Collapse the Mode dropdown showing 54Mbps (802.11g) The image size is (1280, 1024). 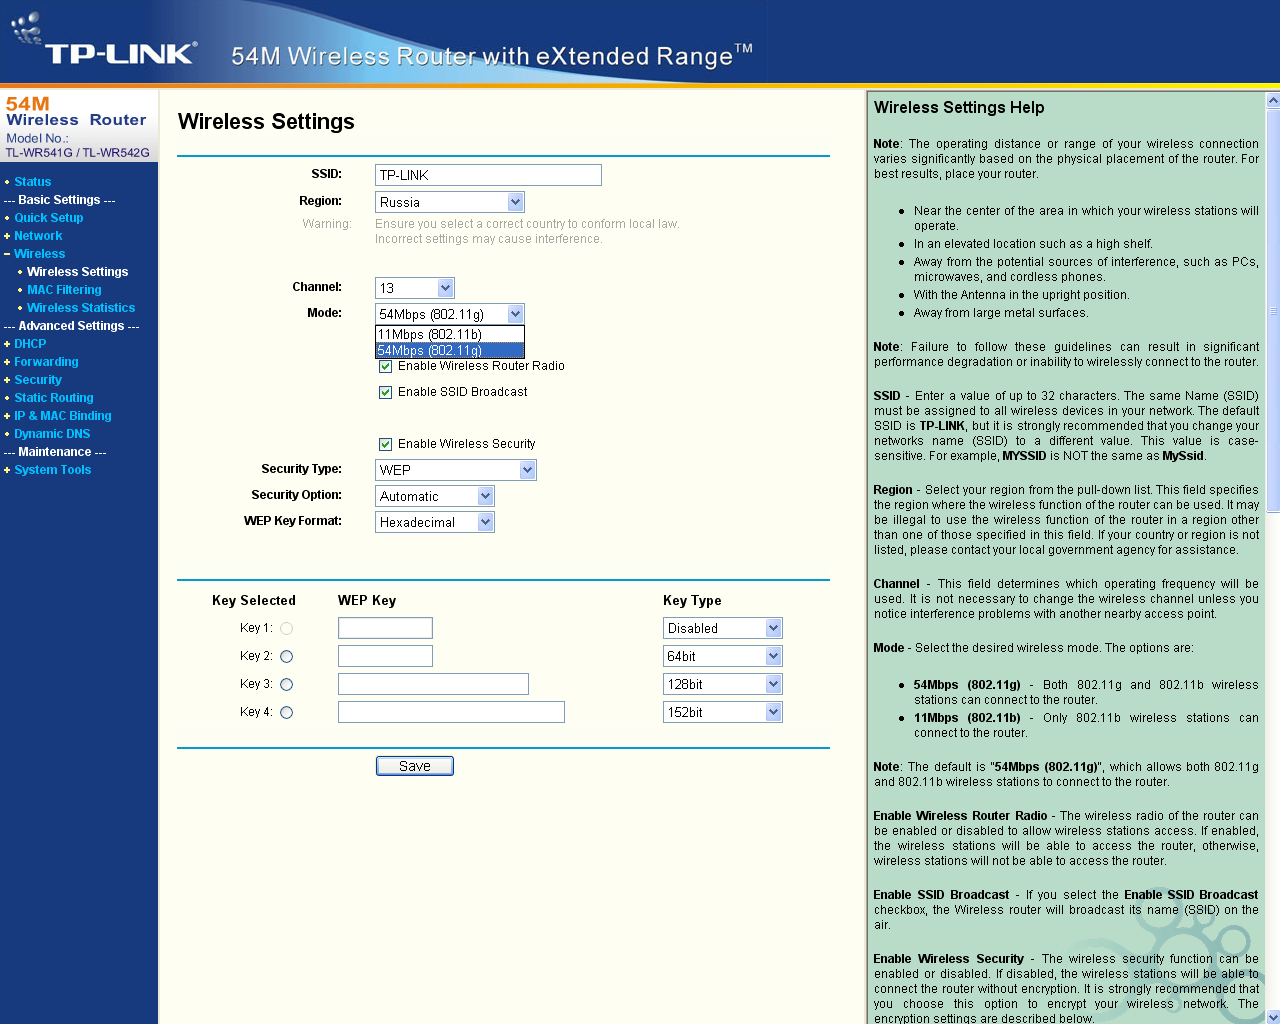tap(450, 314)
